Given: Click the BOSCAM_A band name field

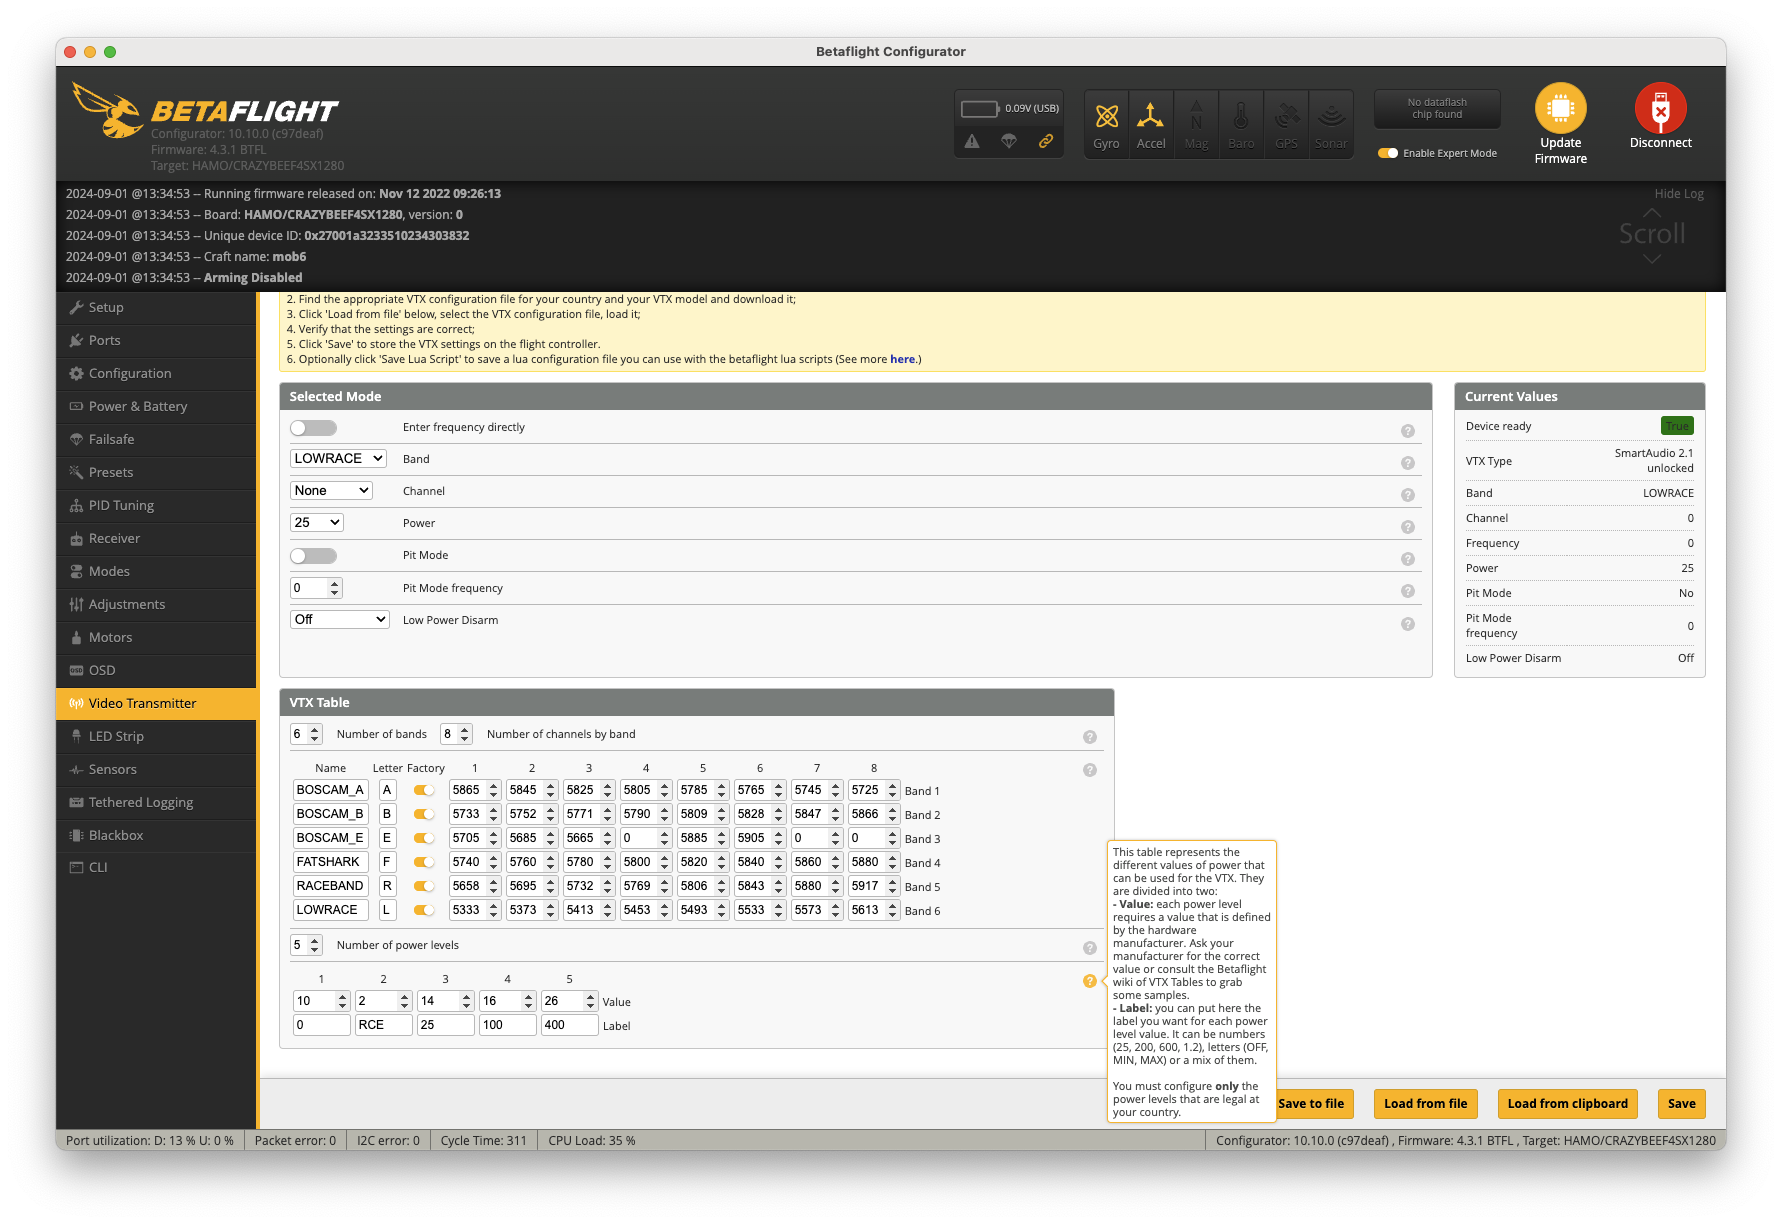Looking at the screenshot, I should coord(330,790).
